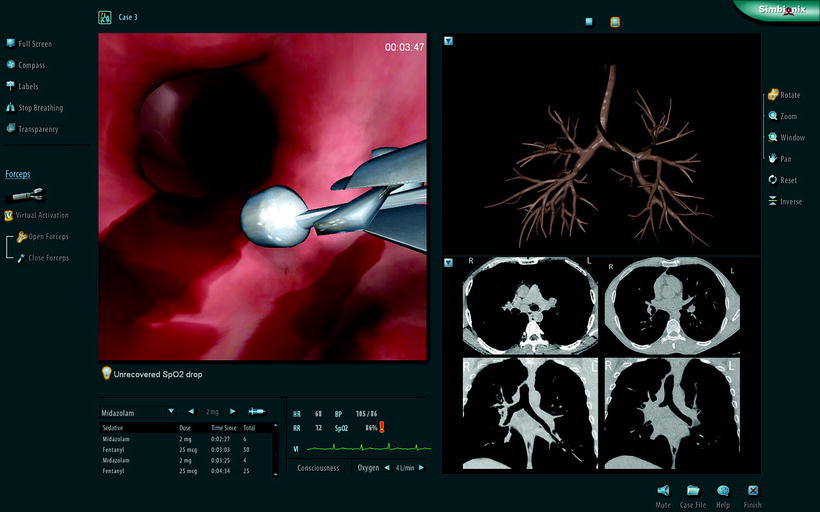The image size is (820, 512).
Task: Switch to single-pane layout view
Action: (589, 20)
